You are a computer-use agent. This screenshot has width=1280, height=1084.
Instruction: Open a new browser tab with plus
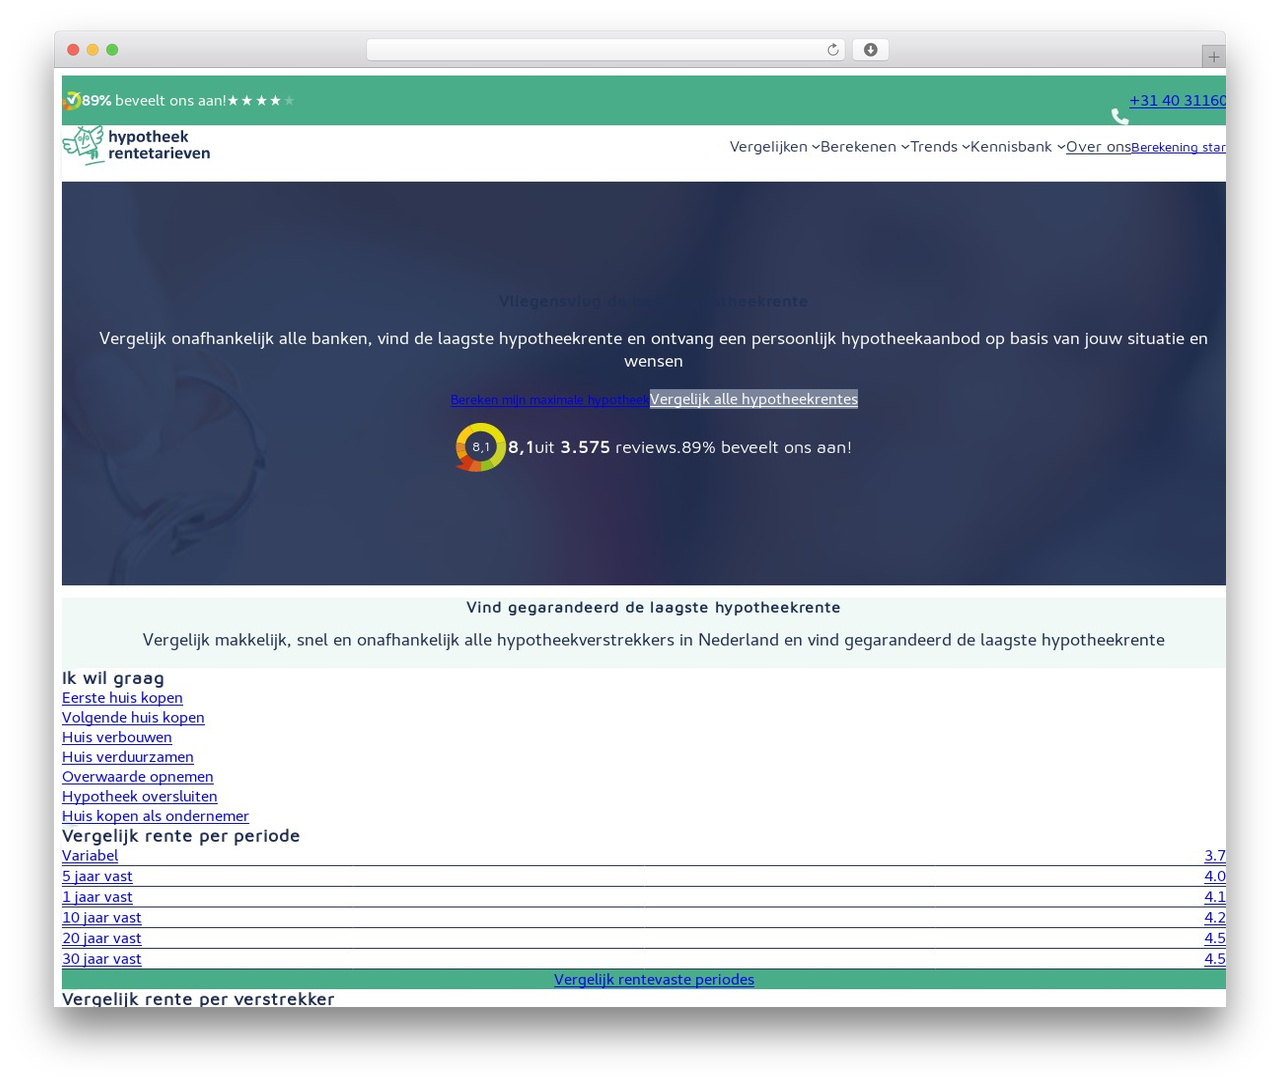pyautogui.click(x=1213, y=57)
